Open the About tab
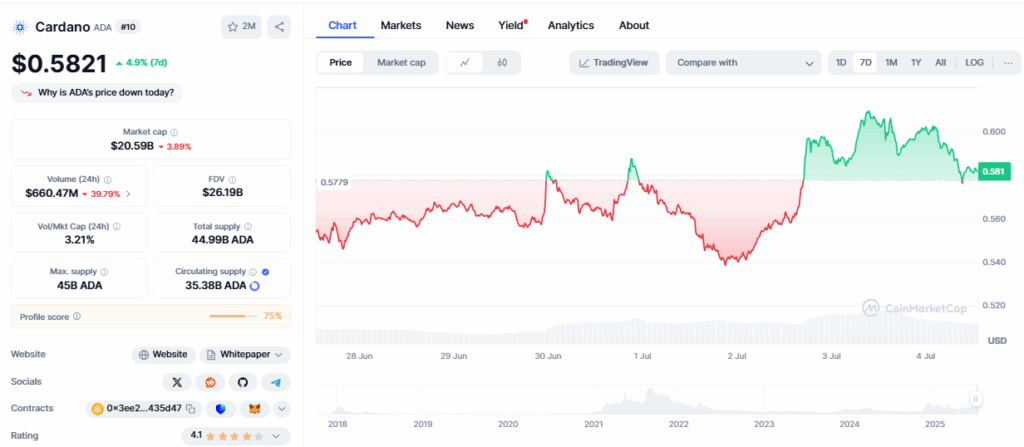The height and width of the screenshot is (447, 1024). [634, 25]
